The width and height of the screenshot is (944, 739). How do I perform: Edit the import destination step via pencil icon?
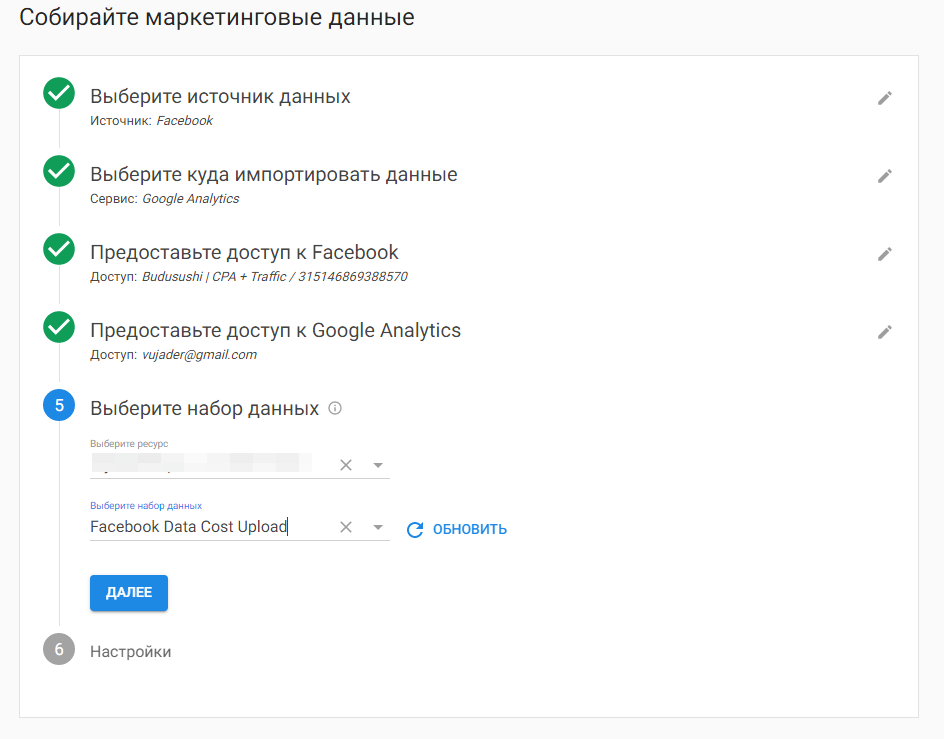pyautogui.click(x=884, y=176)
